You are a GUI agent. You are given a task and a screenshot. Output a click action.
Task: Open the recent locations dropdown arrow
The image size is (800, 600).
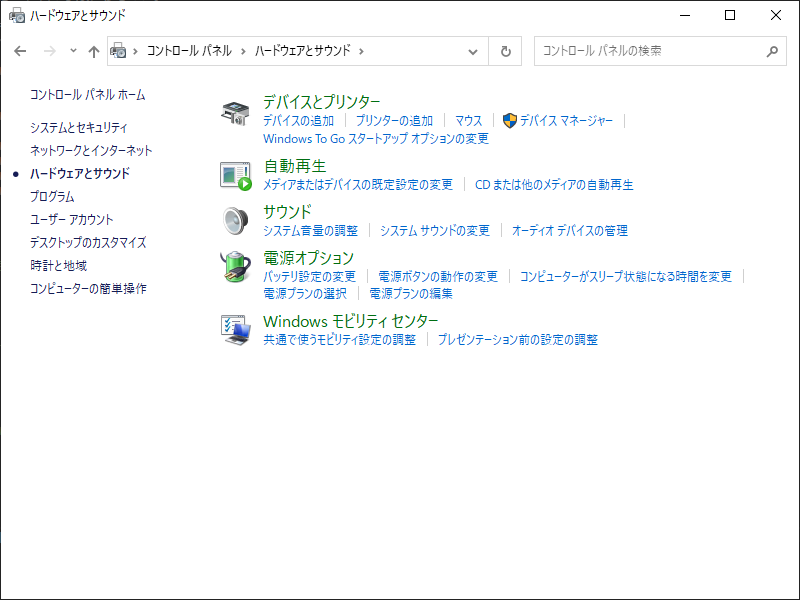tap(73, 51)
